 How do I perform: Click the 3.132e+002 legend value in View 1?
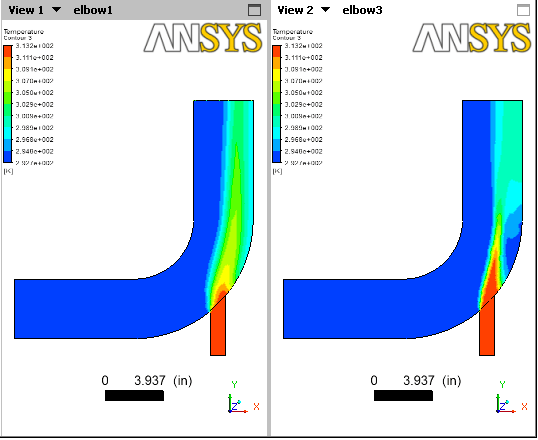tap(34, 46)
